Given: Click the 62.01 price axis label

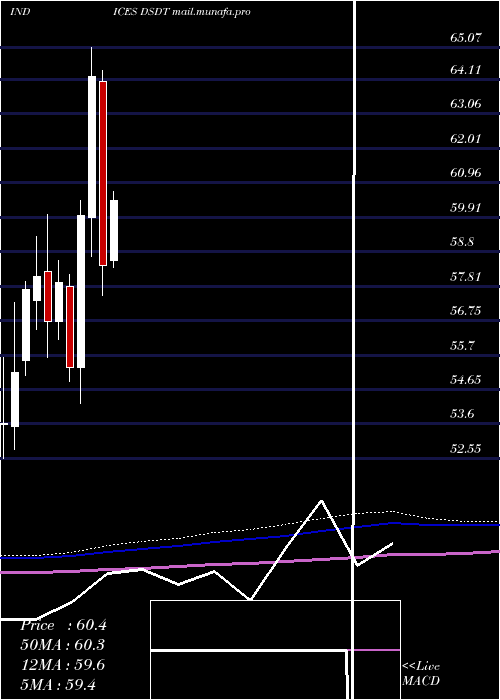Looking at the screenshot, I should [466, 138].
